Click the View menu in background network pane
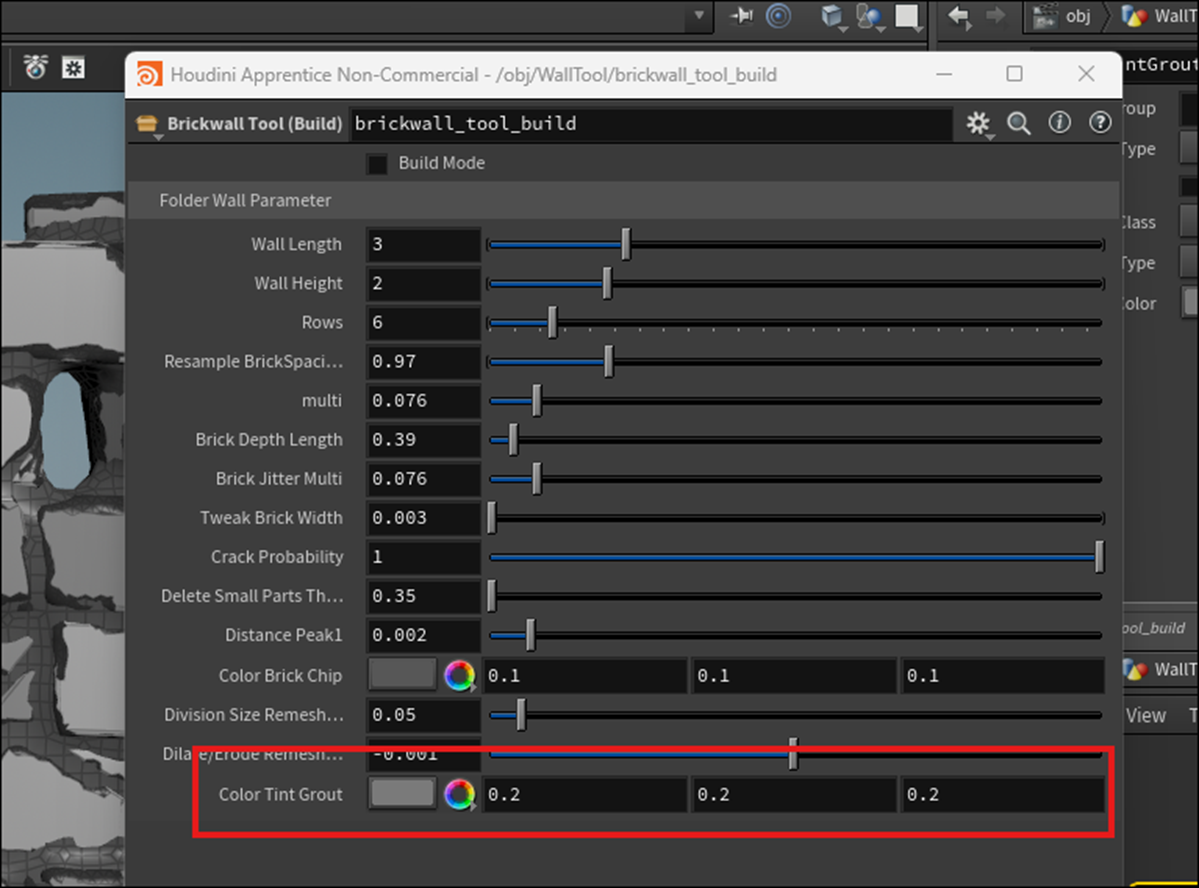This screenshot has height=888, width=1199. coord(1145,715)
